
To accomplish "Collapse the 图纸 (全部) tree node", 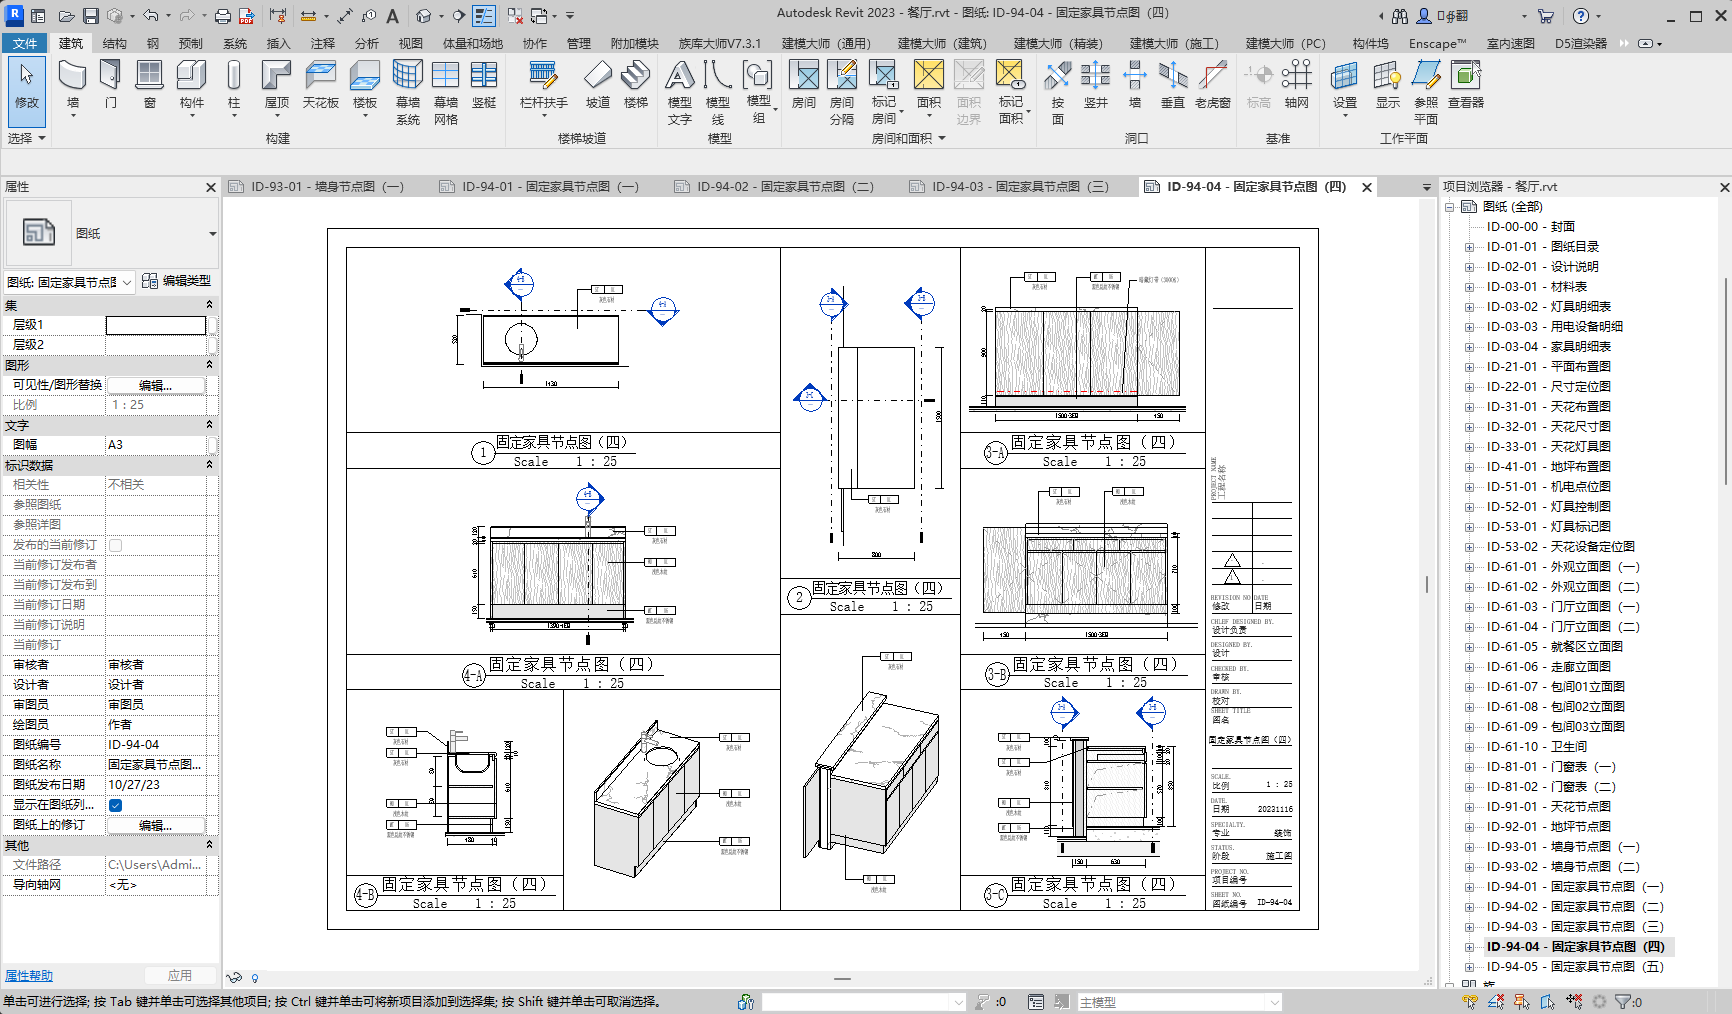I will click(1449, 207).
